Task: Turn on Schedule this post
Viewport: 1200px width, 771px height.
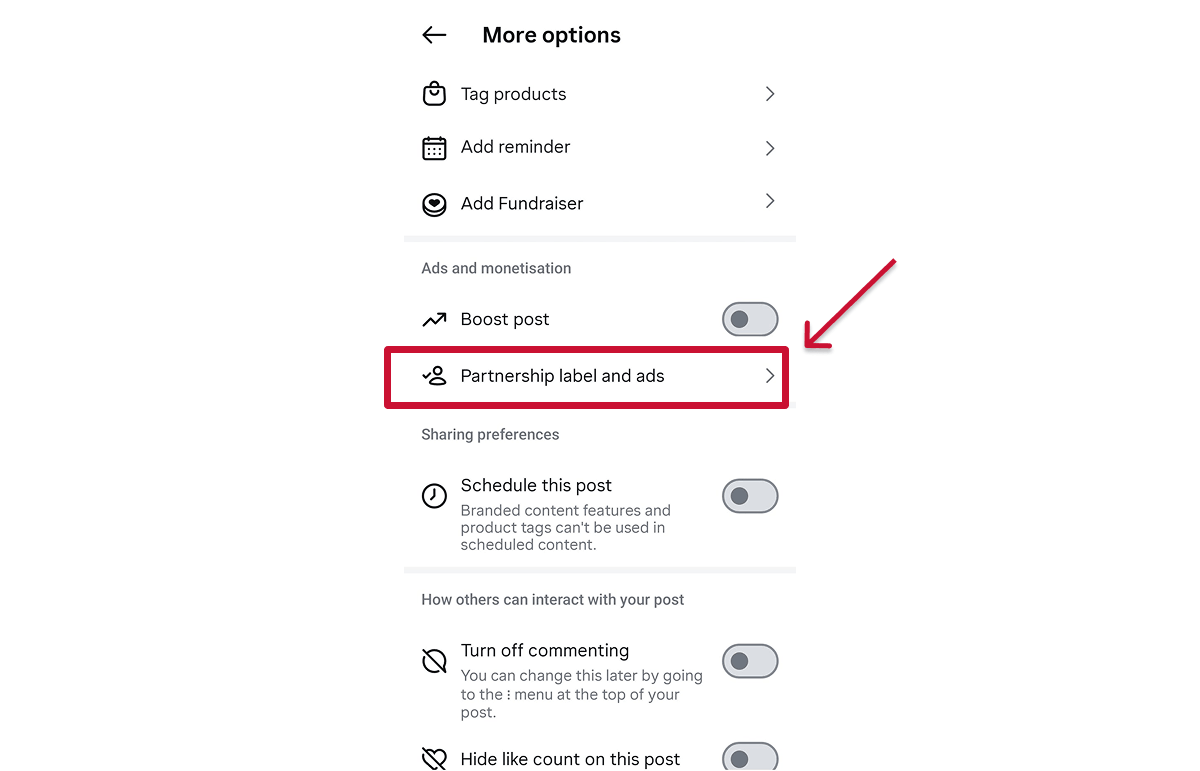Action: click(x=750, y=496)
